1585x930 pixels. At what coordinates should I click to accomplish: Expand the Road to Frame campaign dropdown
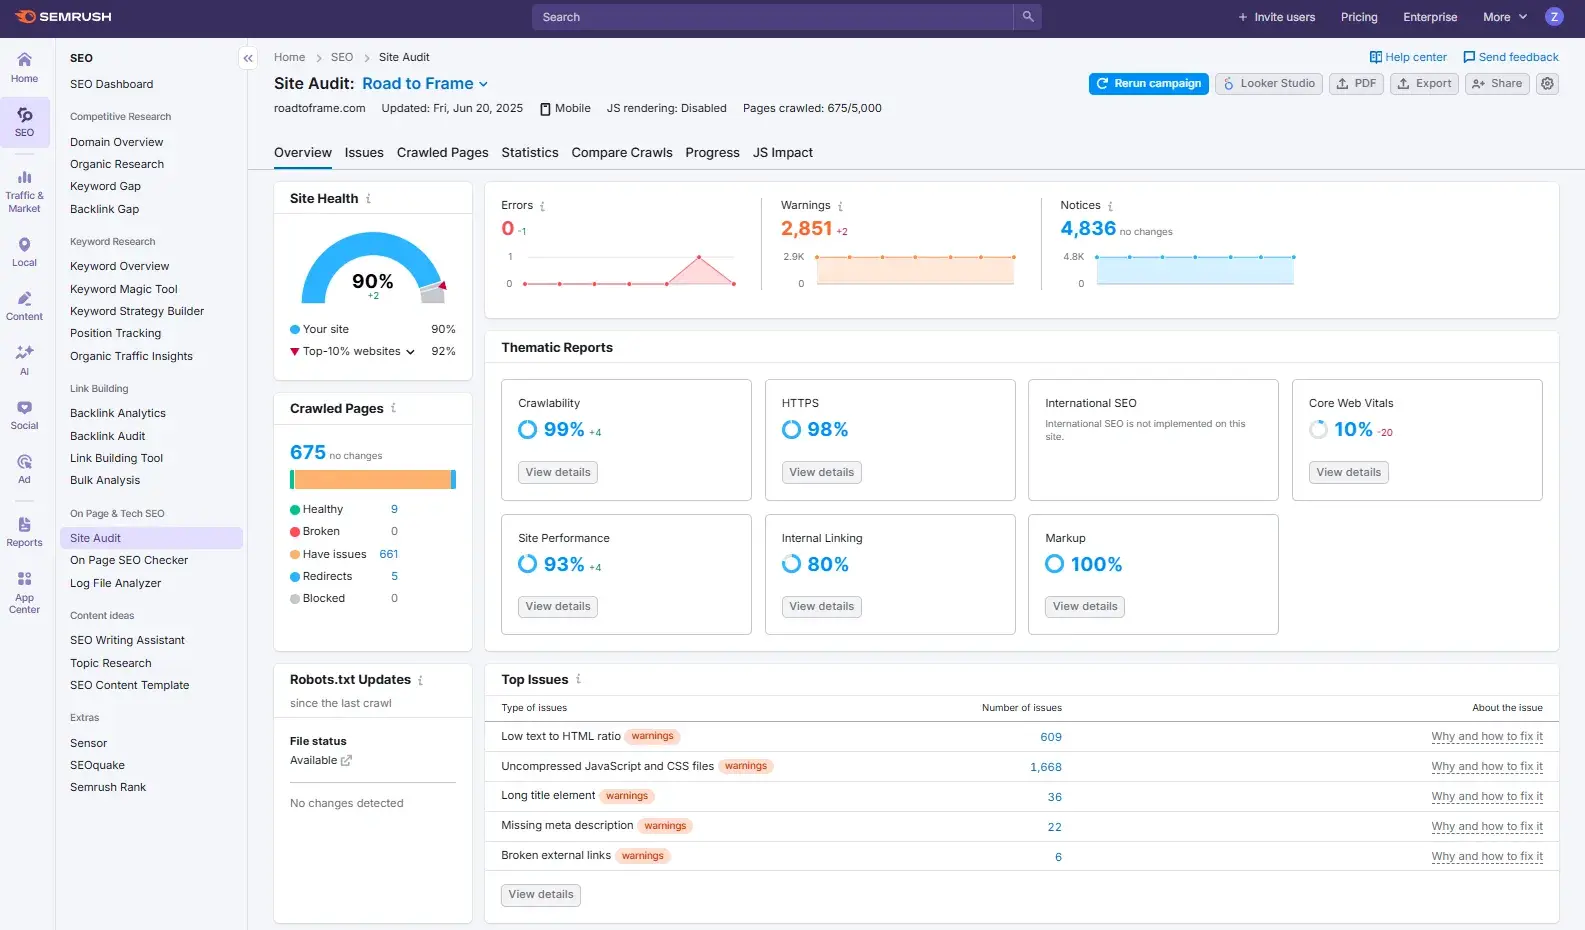(484, 84)
